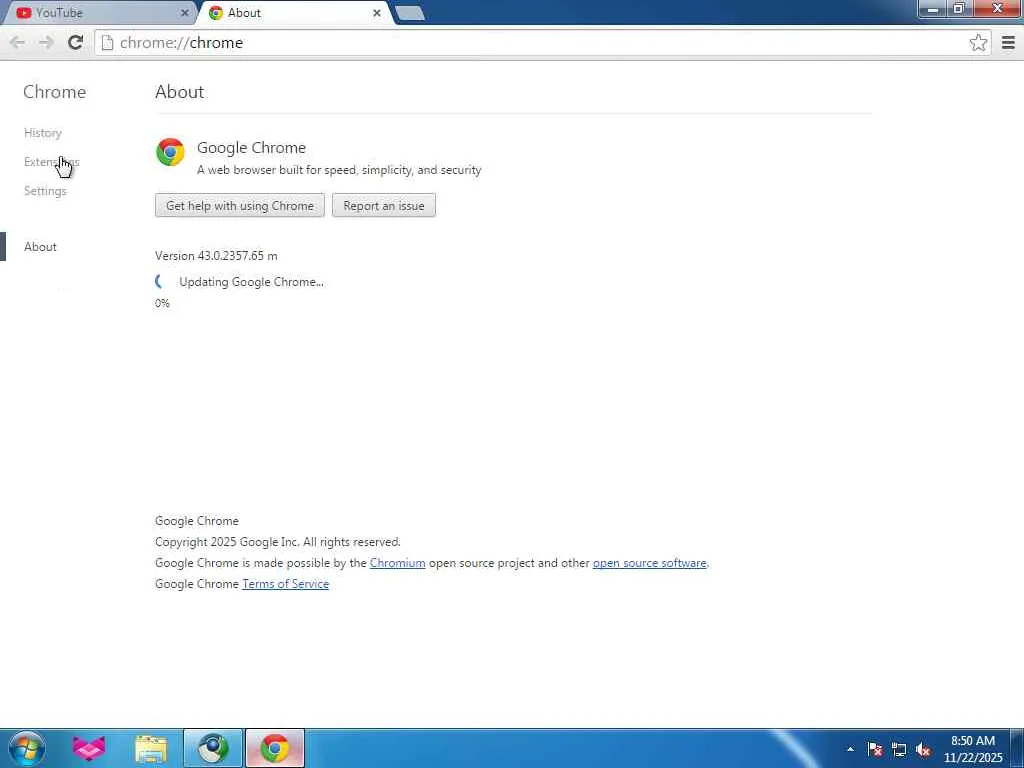Open the Chrome hamburger menu
Viewport: 1024px width, 768px height.
(1008, 43)
